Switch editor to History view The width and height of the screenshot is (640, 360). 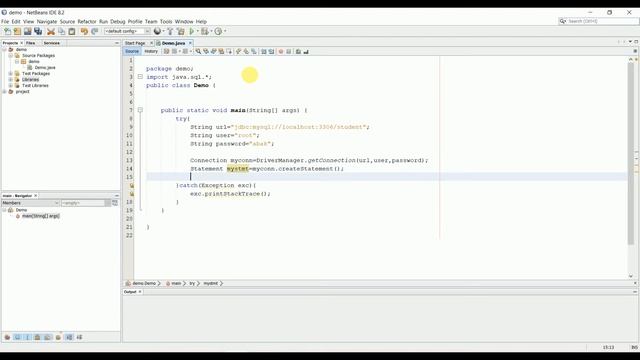pos(151,51)
